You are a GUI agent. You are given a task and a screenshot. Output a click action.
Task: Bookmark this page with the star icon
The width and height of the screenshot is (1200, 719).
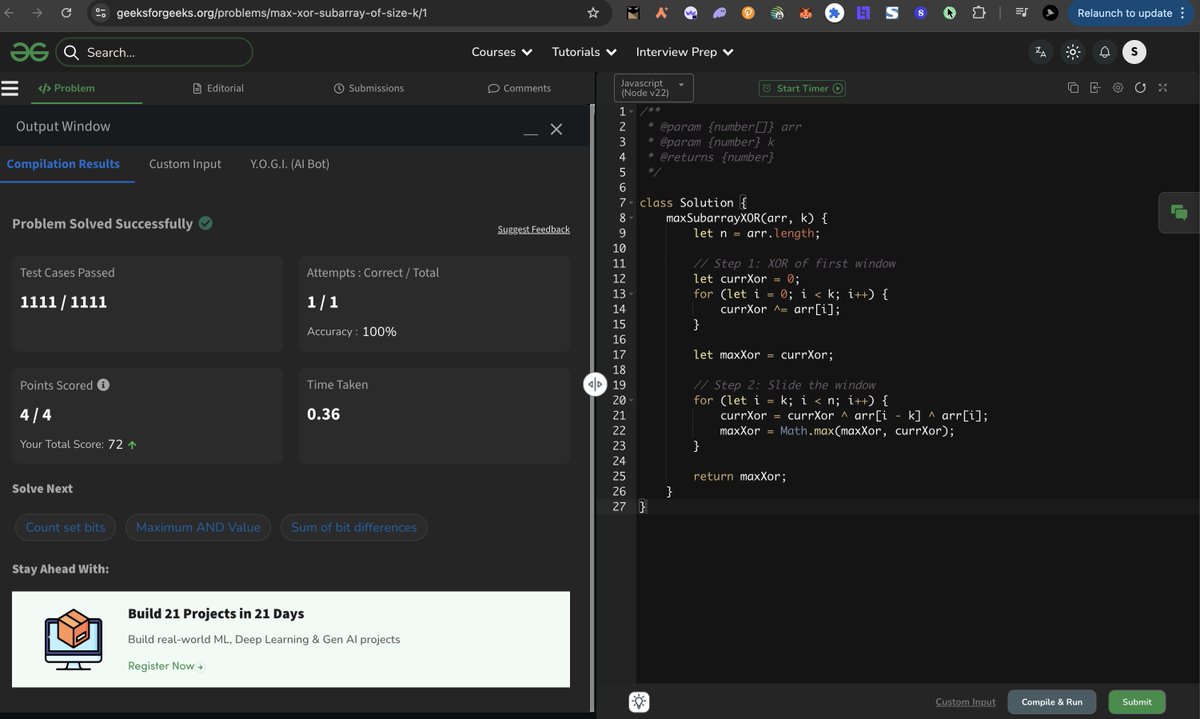(x=593, y=13)
